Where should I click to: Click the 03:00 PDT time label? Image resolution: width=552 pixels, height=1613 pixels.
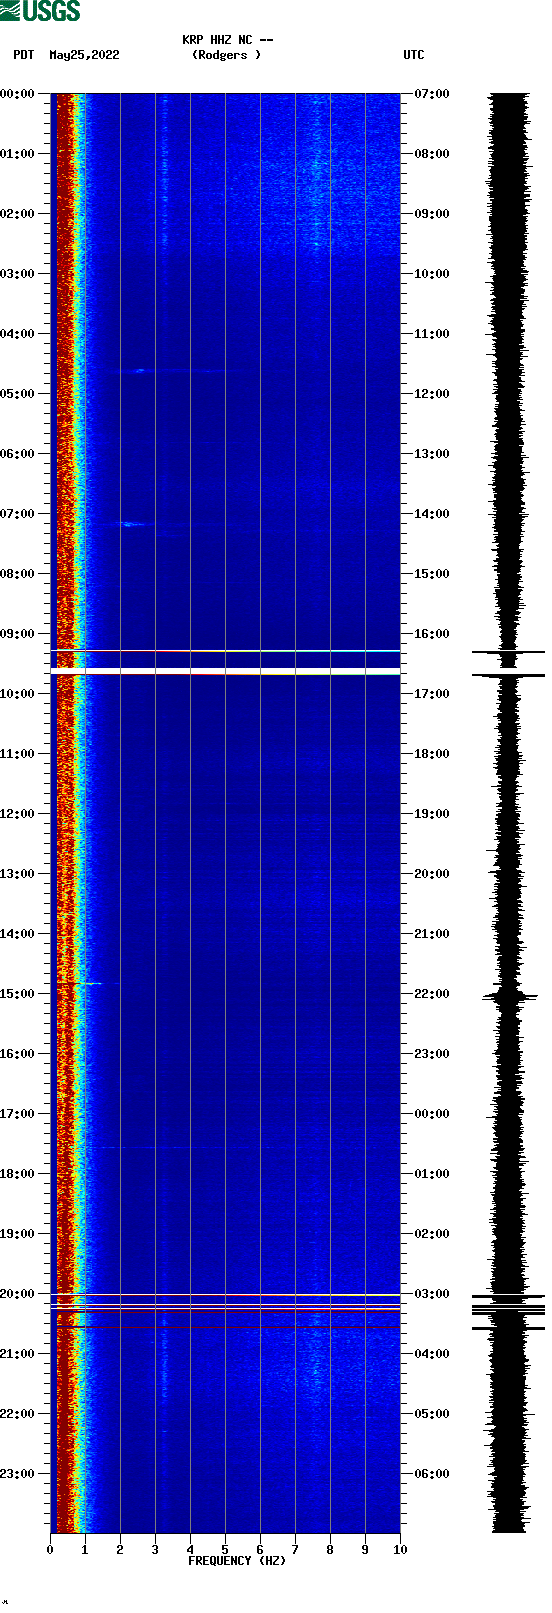[18, 274]
